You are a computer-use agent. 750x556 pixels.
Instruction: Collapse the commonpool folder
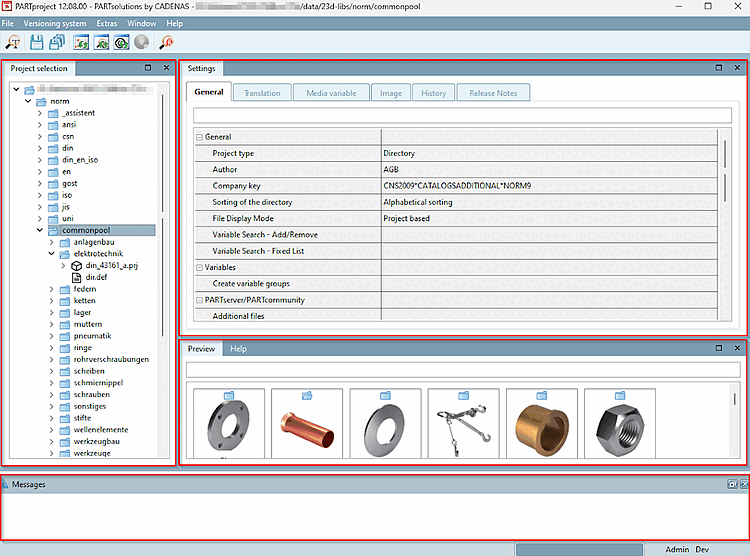(x=41, y=230)
